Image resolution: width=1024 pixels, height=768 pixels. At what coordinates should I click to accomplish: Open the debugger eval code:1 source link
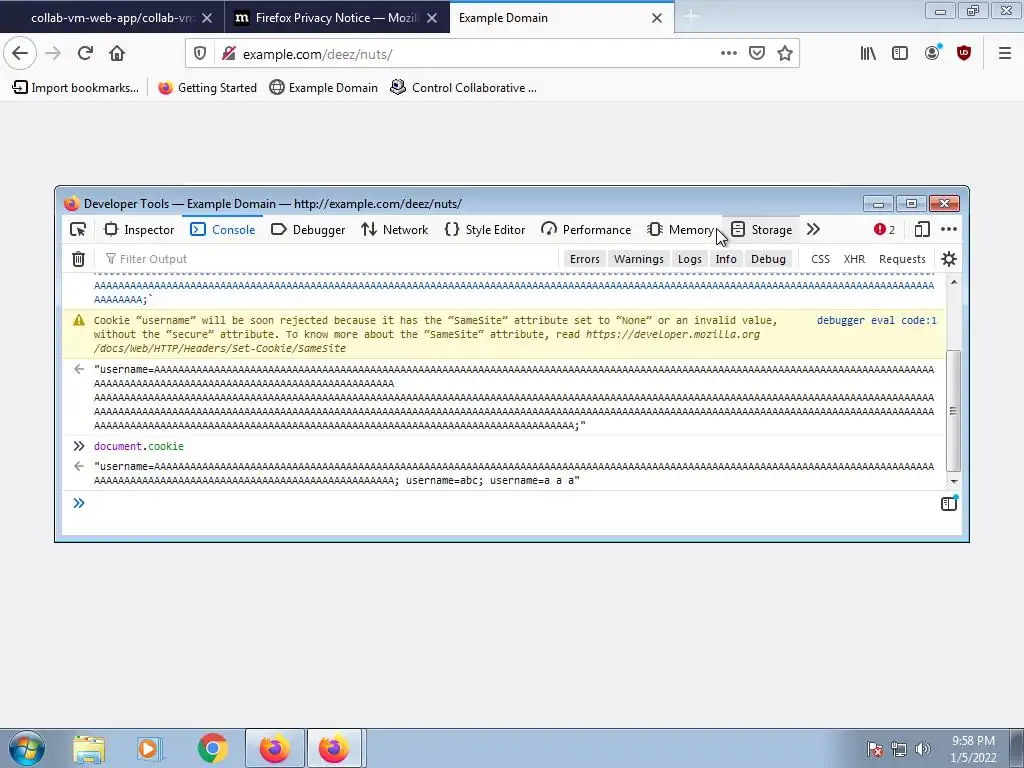point(876,321)
